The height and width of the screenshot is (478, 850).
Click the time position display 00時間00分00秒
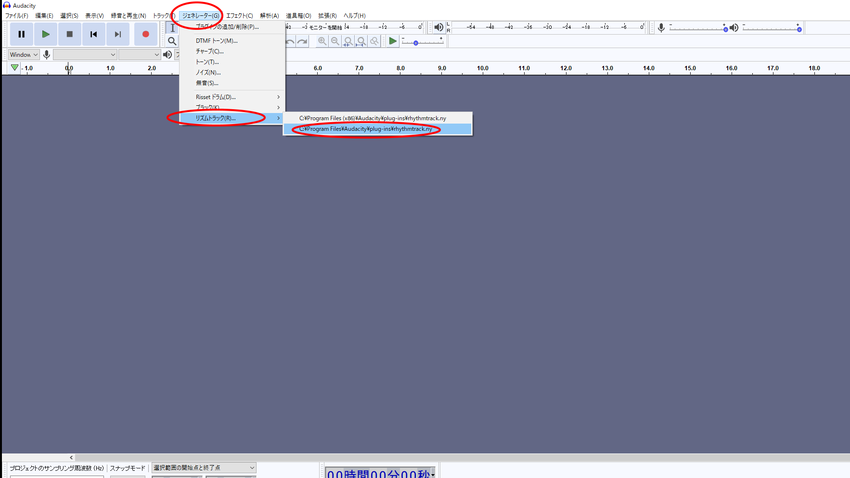tap(379, 473)
